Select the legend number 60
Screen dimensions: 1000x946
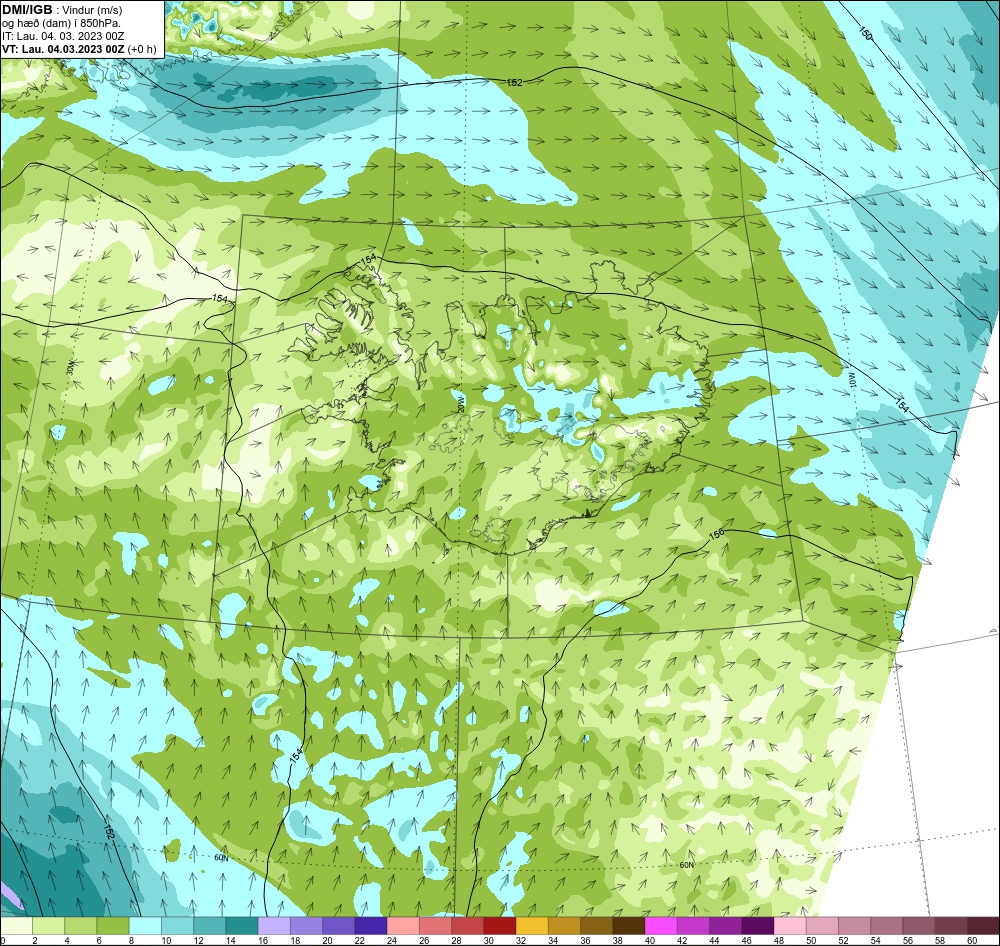click(972, 940)
